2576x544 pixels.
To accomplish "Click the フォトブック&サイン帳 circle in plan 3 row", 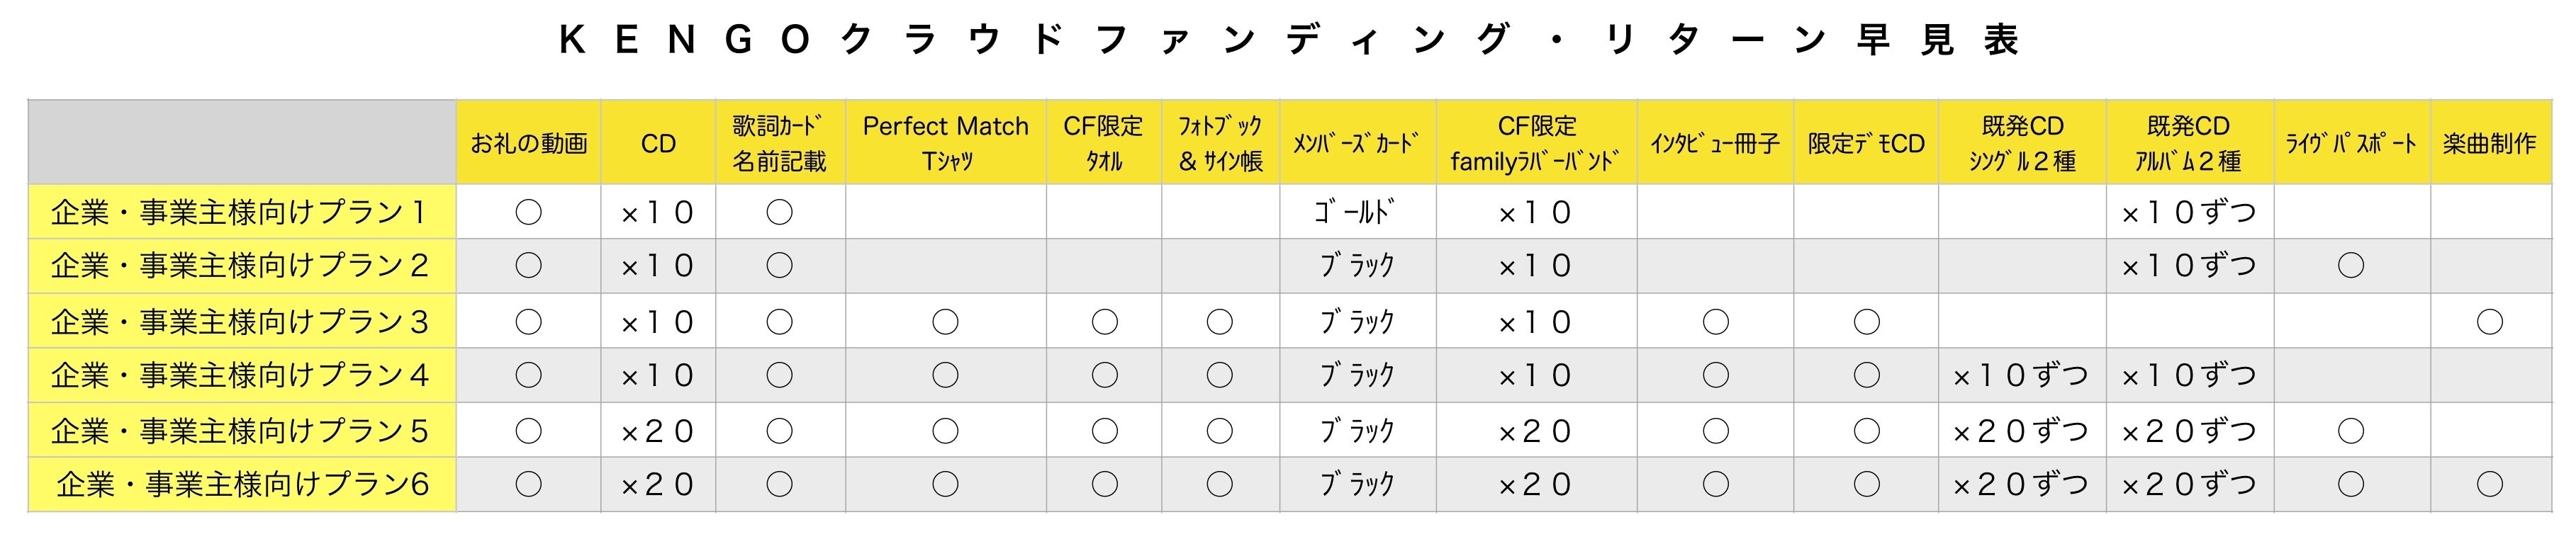I will [1219, 322].
